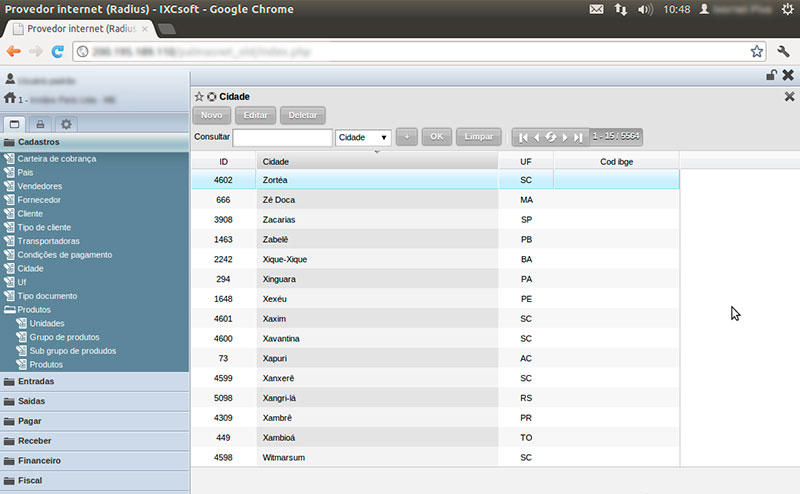Click the user profile icon in sidebar
This screenshot has width=800, height=494.
click(10, 79)
